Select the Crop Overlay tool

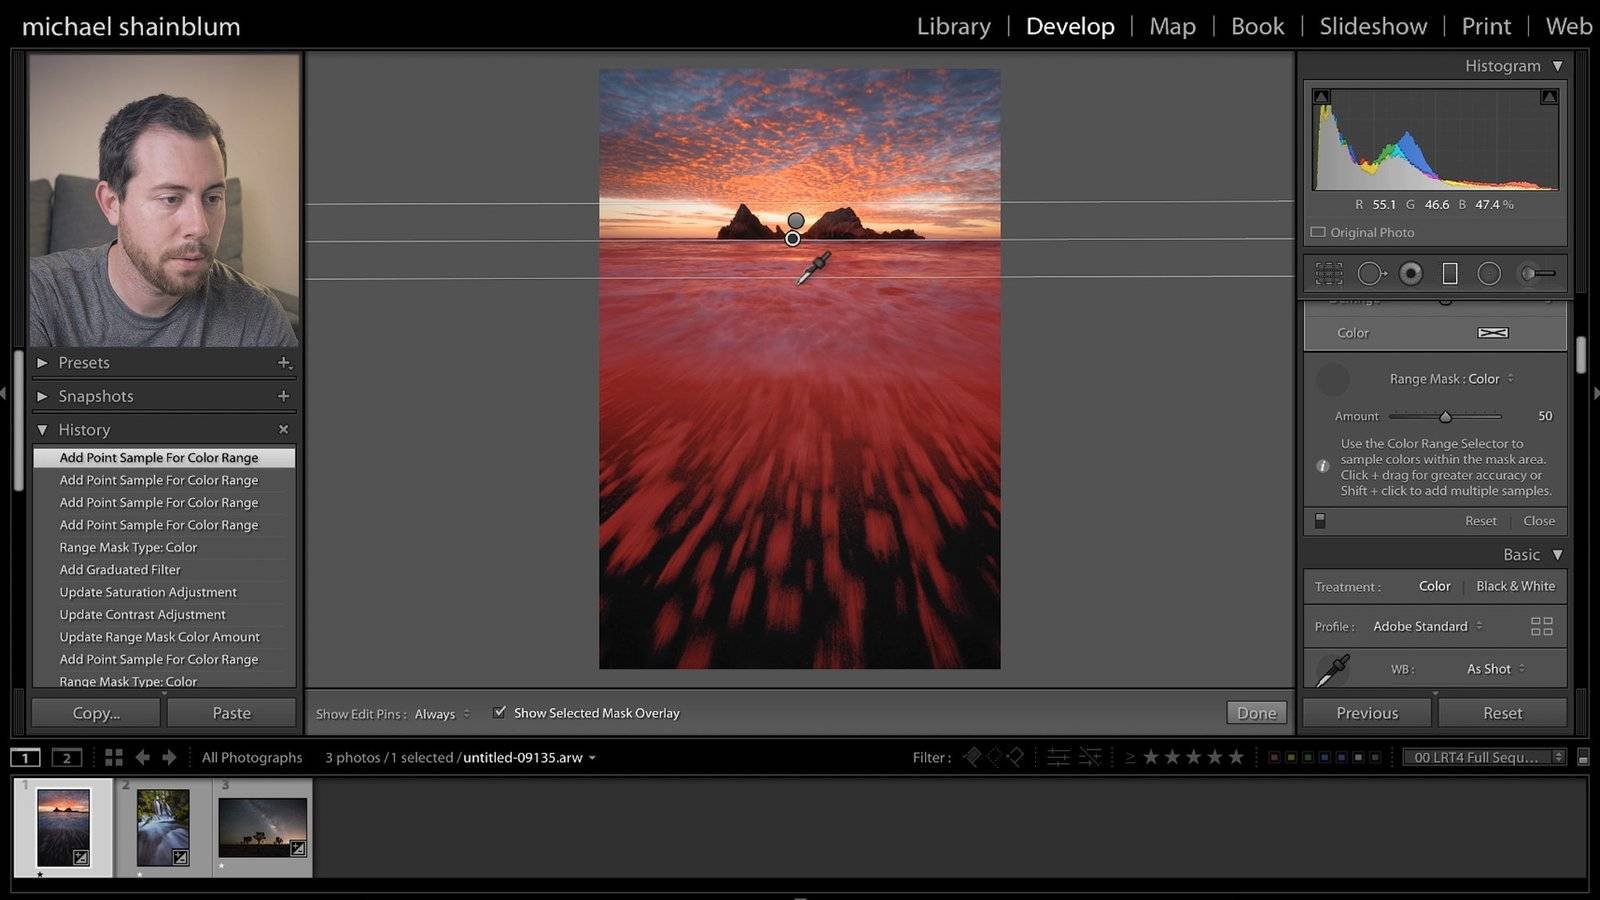[1329, 273]
